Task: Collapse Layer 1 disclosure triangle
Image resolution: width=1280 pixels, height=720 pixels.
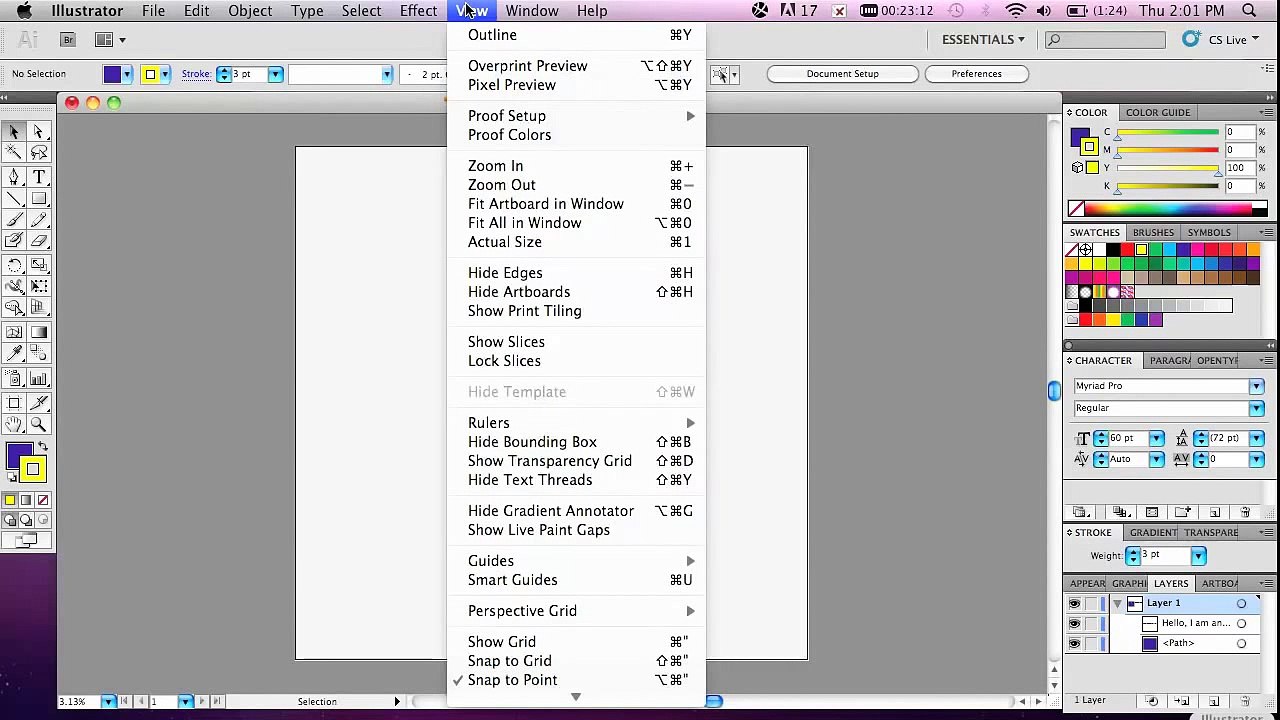Action: click(1117, 604)
